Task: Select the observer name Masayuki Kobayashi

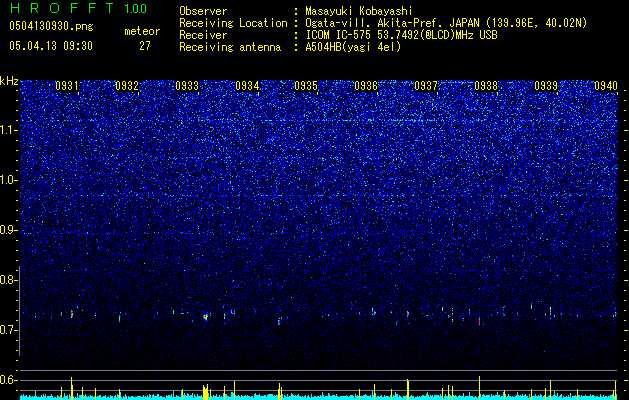Action: point(359,11)
